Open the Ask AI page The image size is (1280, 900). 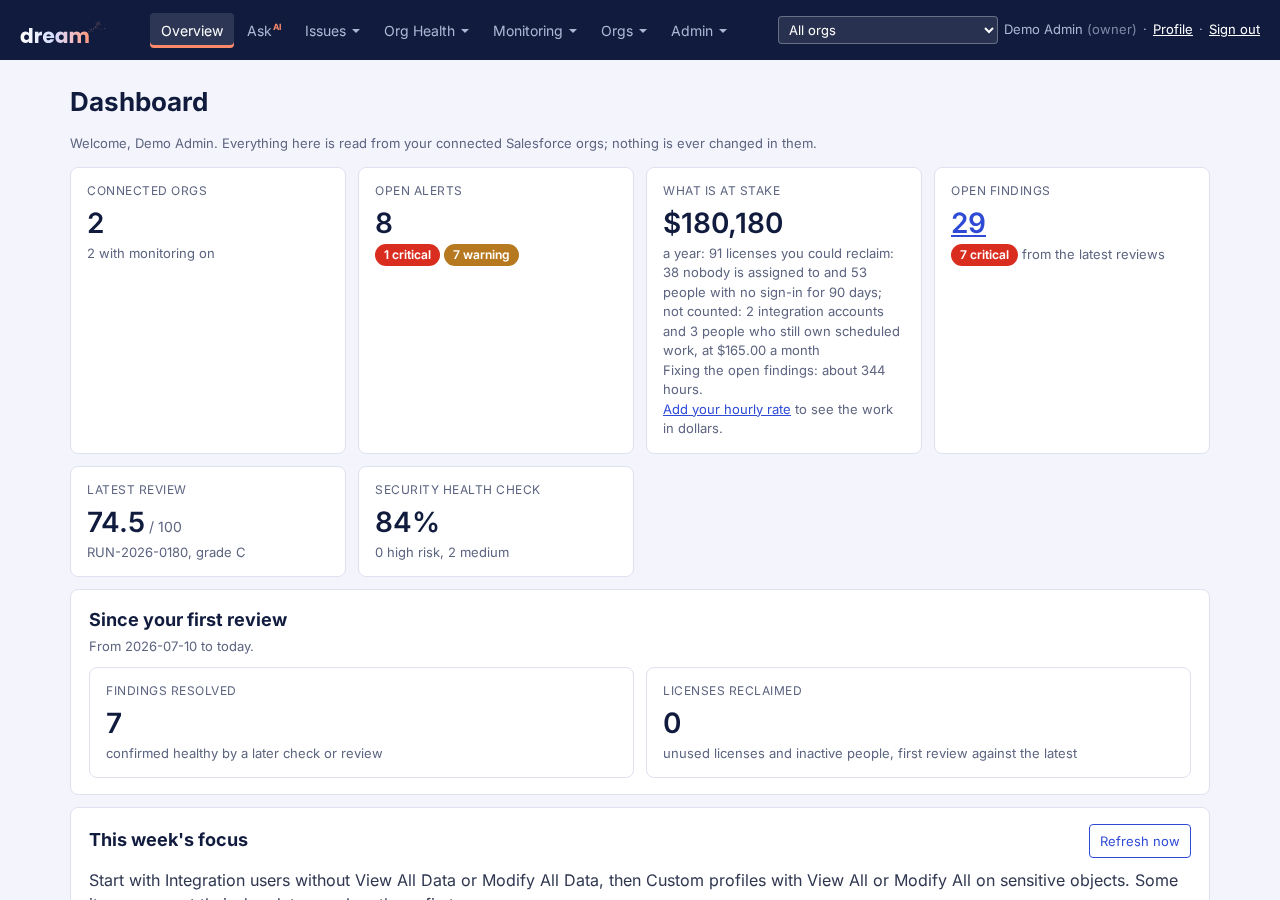(x=264, y=30)
